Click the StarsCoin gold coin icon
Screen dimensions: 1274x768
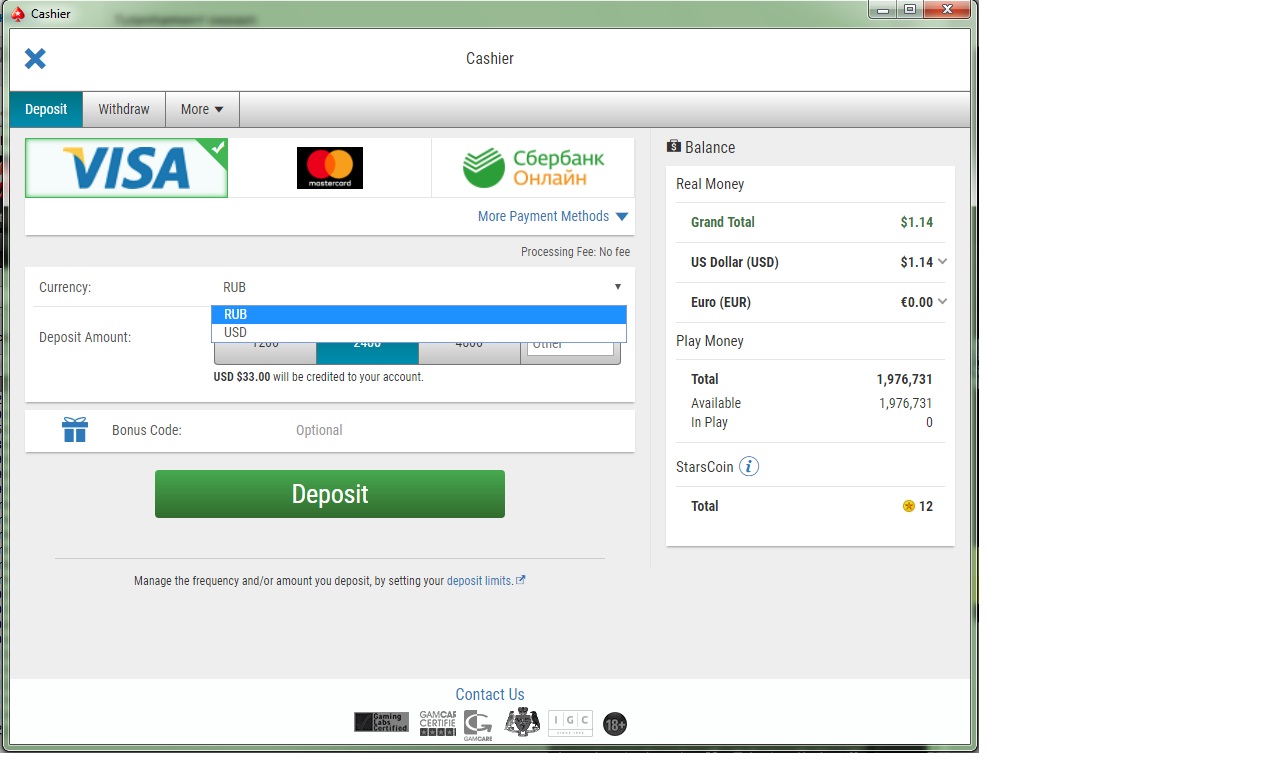coord(908,506)
